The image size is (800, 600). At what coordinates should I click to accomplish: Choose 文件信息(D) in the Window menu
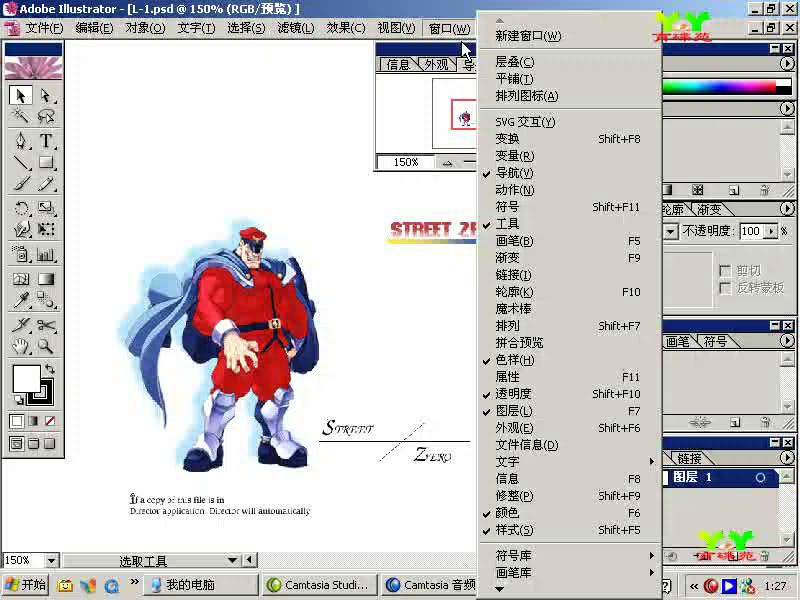click(x=570, y=445)
